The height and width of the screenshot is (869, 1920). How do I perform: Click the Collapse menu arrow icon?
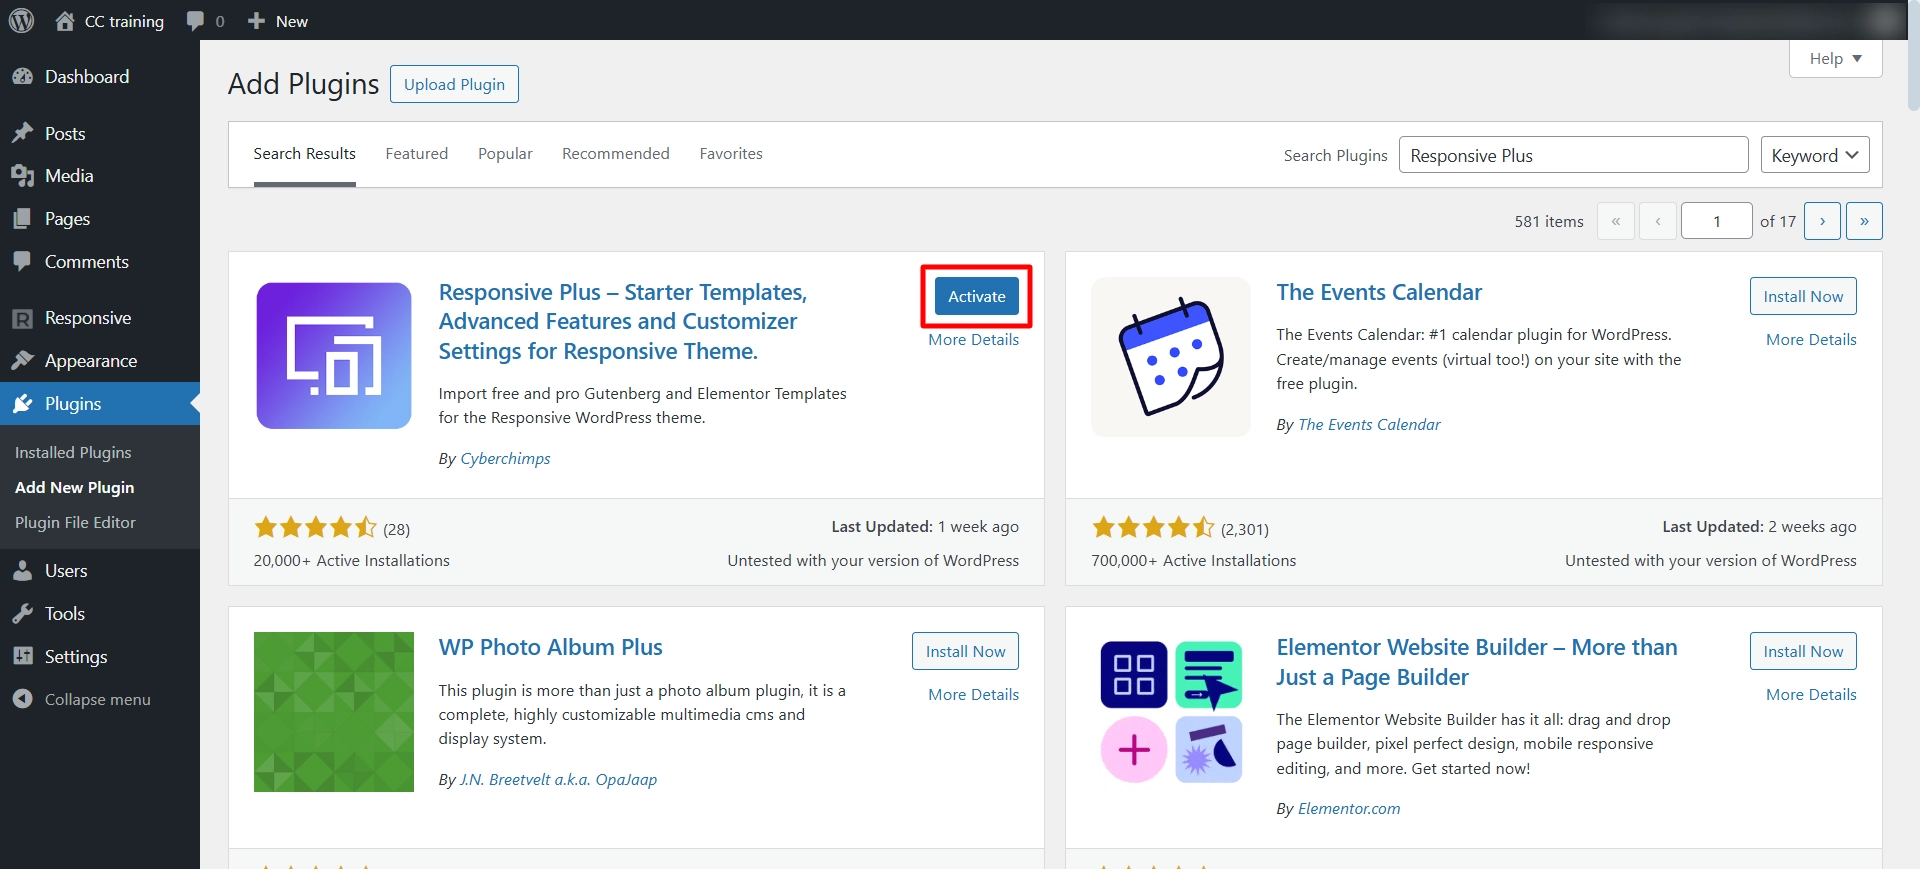[x=22, y=699]
